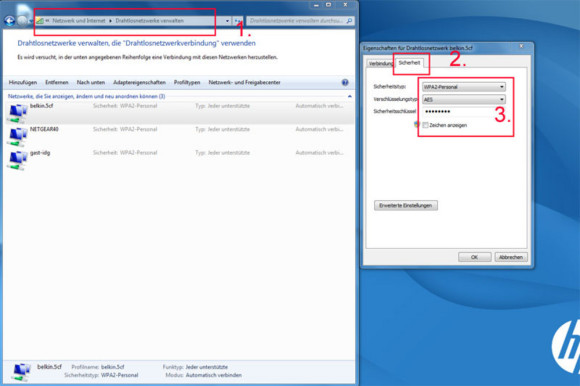Click the belkin.5cf icon in the bottom details pane

[21, 372]
